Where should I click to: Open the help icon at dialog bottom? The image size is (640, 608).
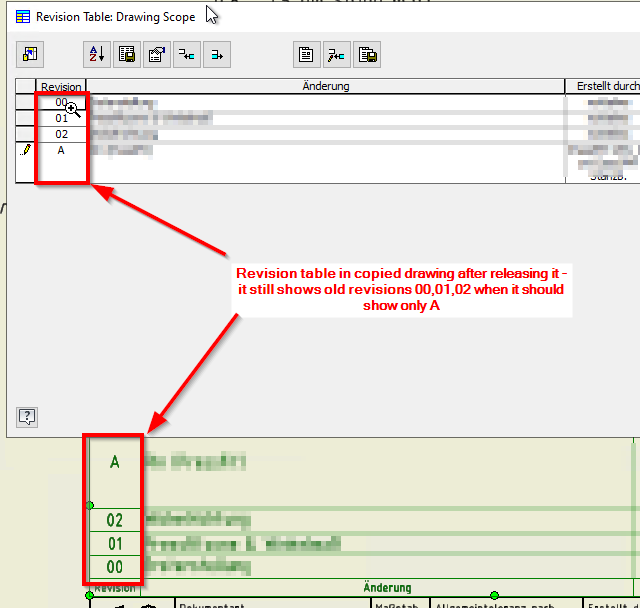27,417
